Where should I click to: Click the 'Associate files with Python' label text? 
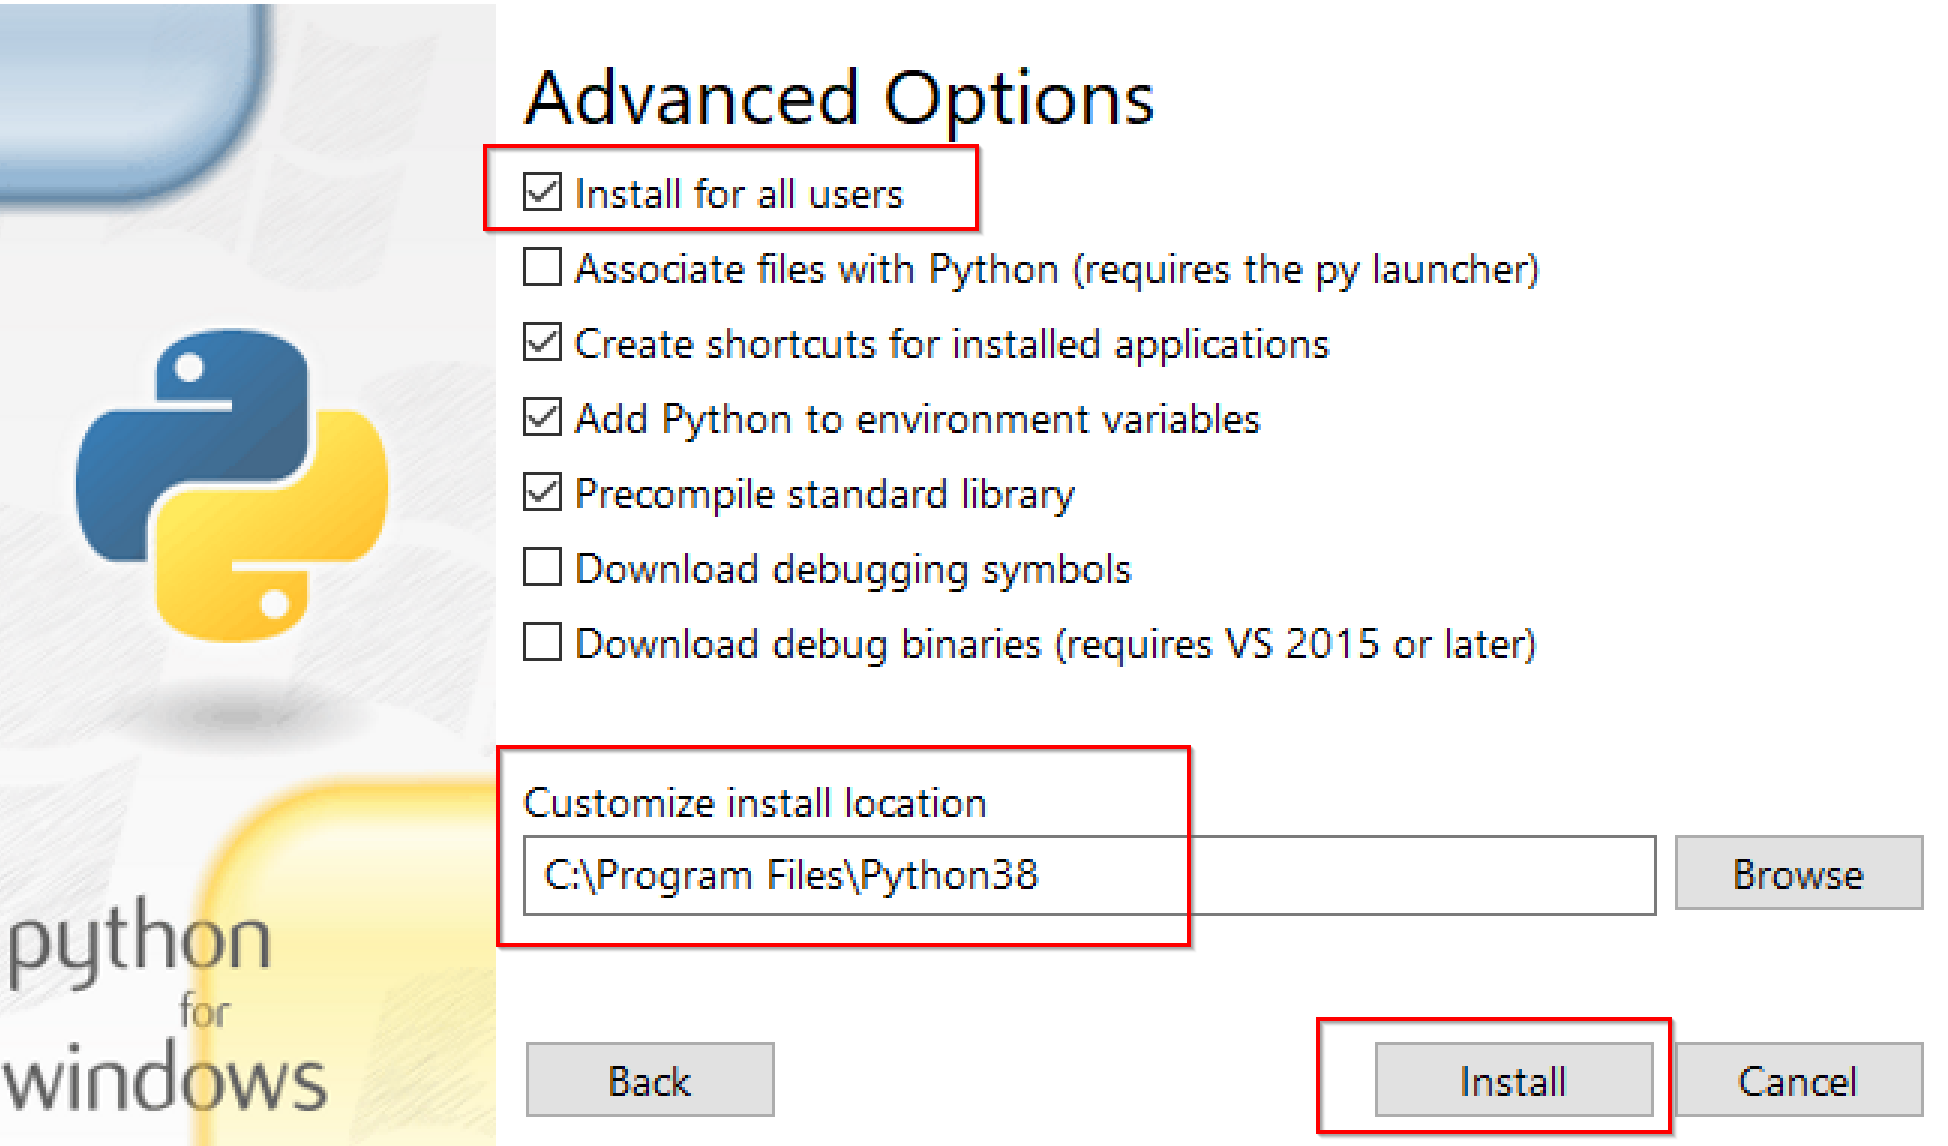coord(1056,269)
